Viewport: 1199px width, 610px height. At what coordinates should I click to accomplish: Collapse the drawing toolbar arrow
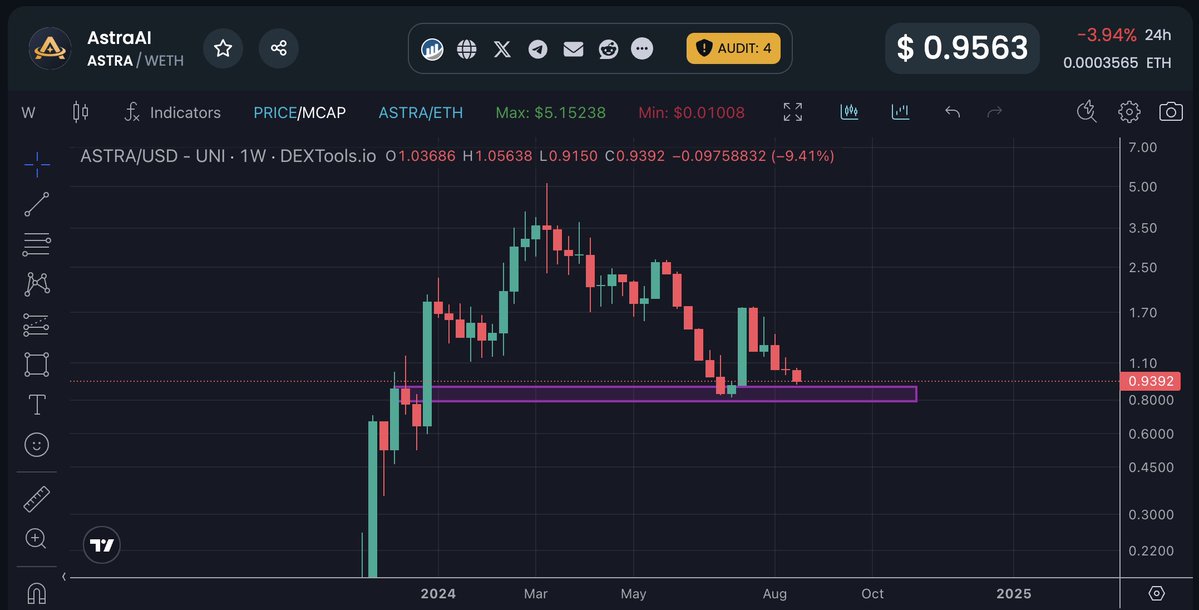63,577
